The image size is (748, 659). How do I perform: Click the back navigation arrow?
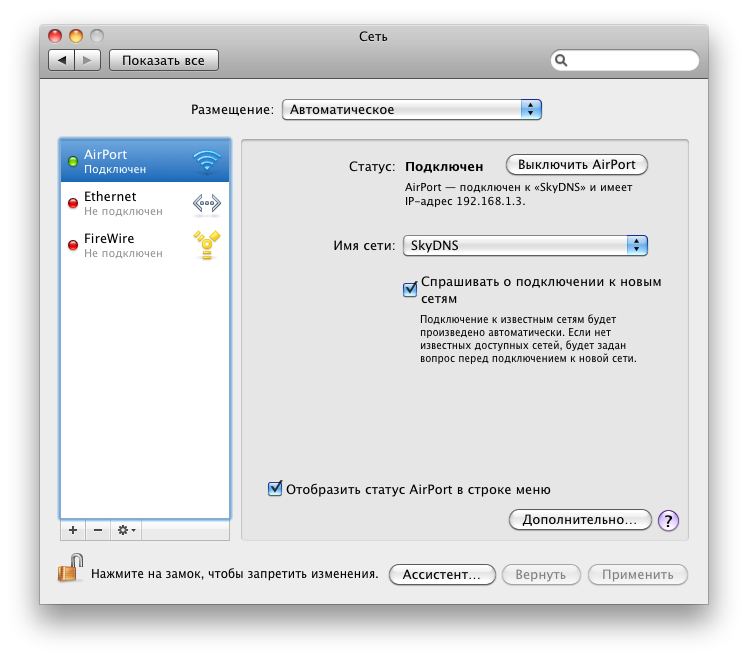(62, 60)
